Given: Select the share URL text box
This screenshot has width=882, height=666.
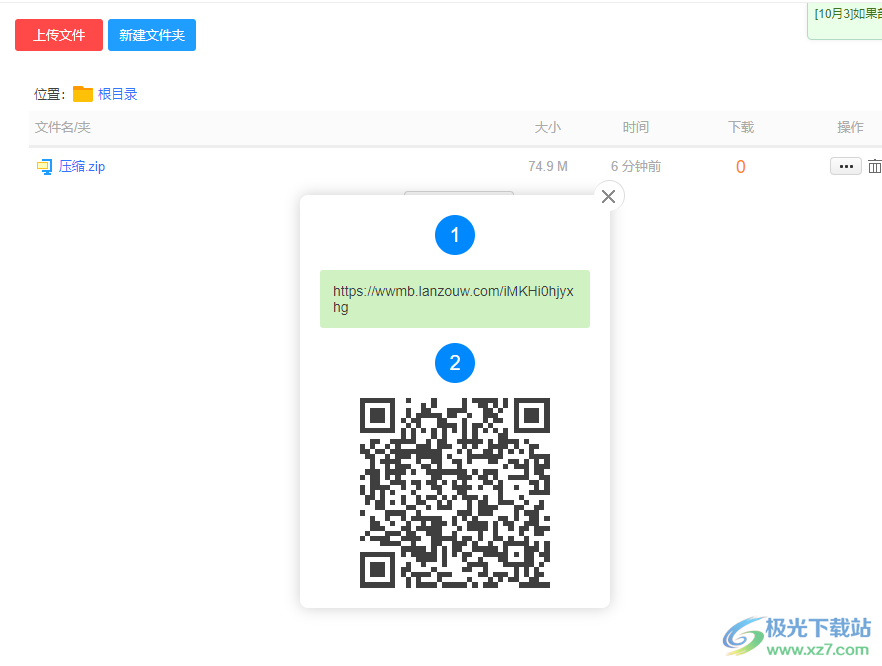Looking at the screenshot, I should coord(454,299).
